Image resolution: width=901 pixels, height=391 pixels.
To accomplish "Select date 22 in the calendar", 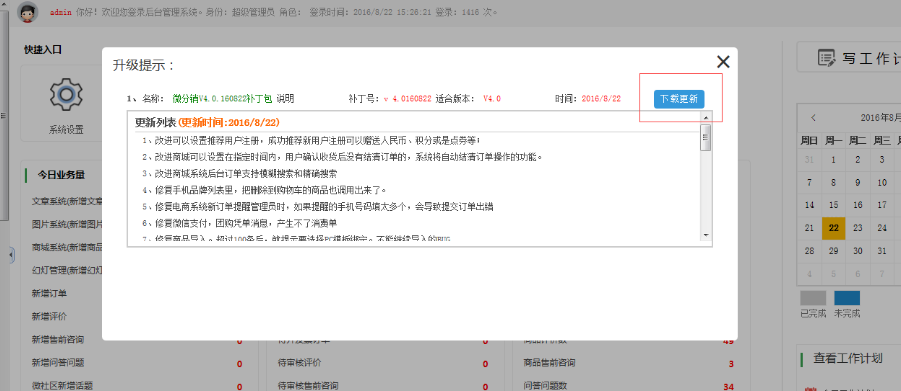I will (x=833, y=228).
